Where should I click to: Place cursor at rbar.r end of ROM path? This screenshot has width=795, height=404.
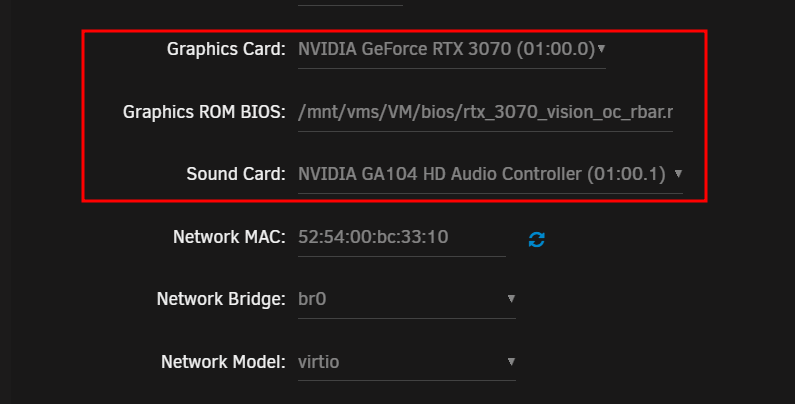[x=673, y=112]
